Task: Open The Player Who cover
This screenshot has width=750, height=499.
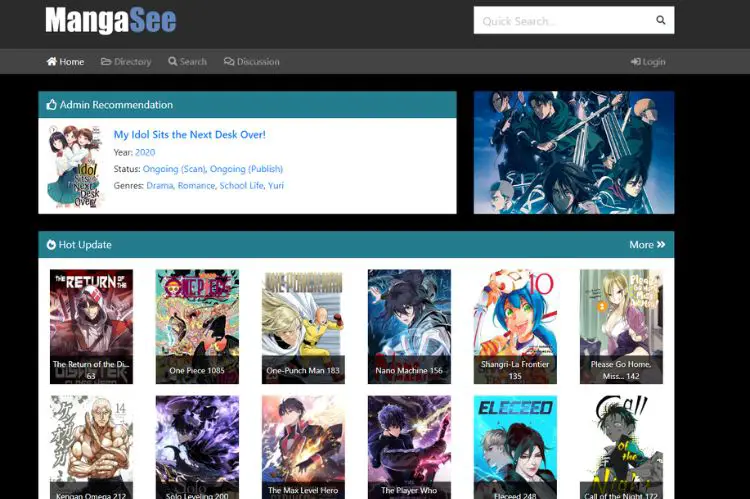Action: (409, 447)
